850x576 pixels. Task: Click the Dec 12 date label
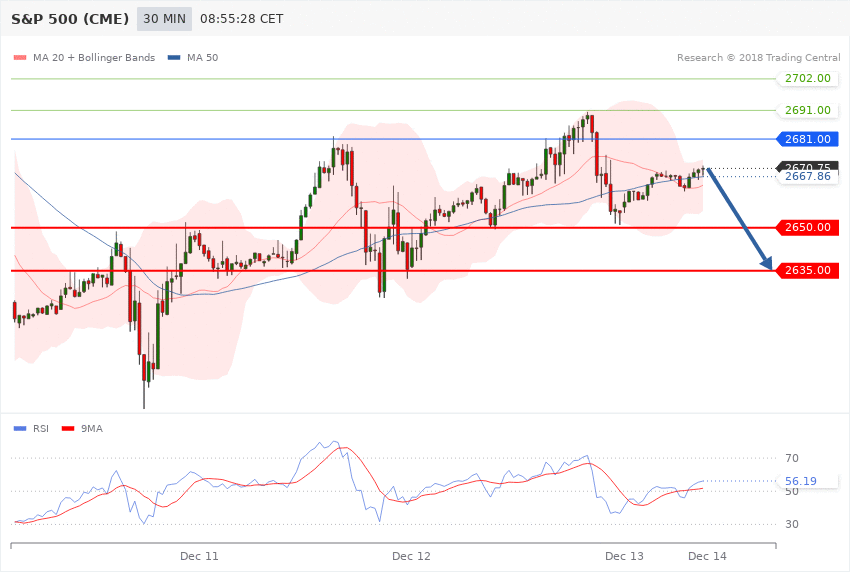411,556
